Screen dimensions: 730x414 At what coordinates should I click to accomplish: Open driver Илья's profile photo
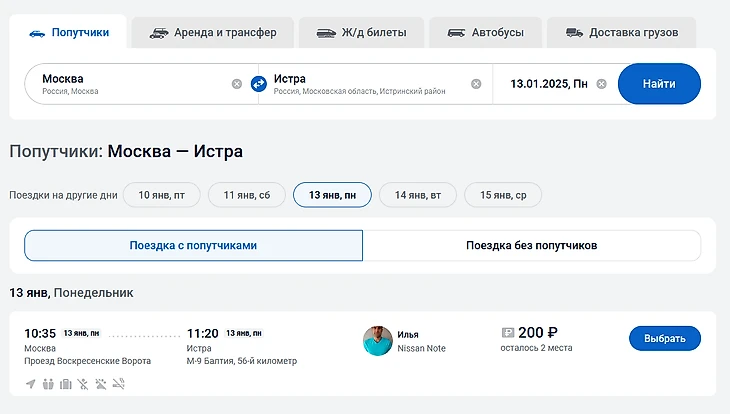coord(377,340)
